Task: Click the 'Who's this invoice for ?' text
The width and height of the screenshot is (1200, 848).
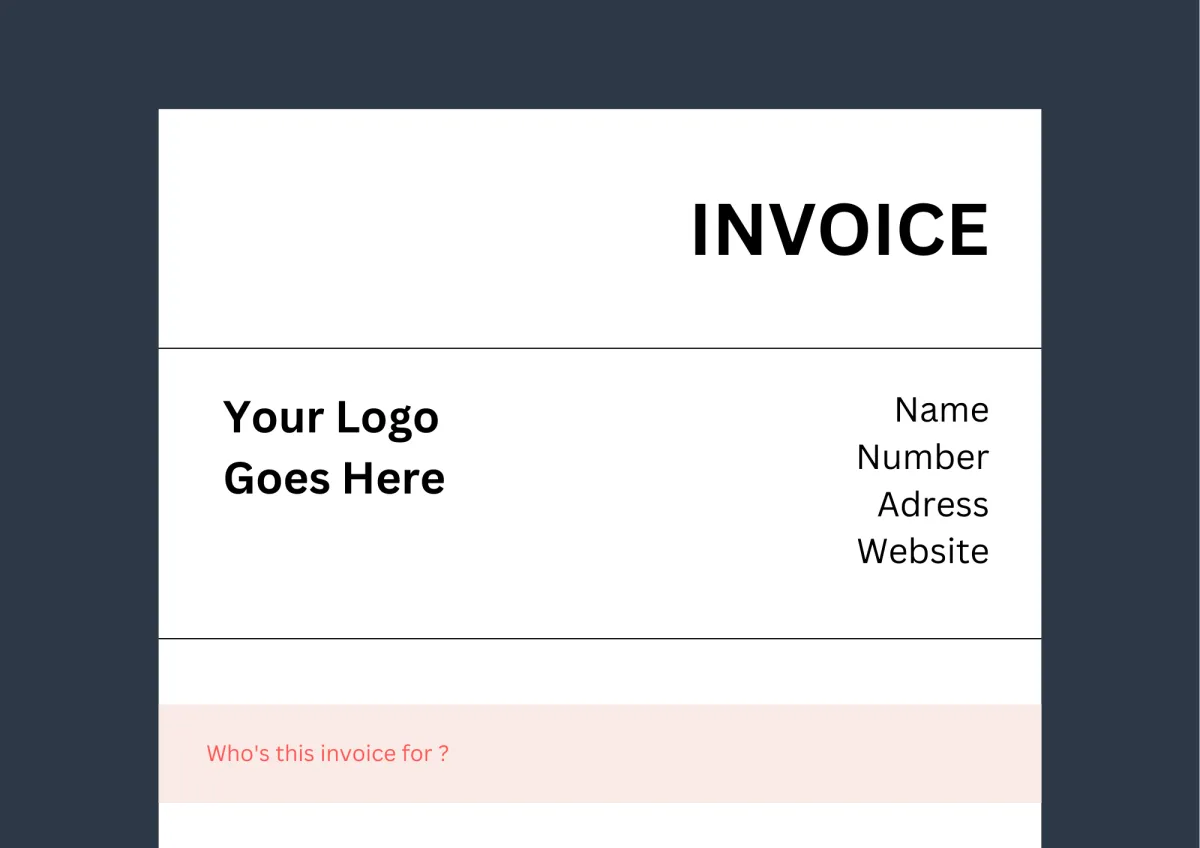Action: tap(328, 753)
